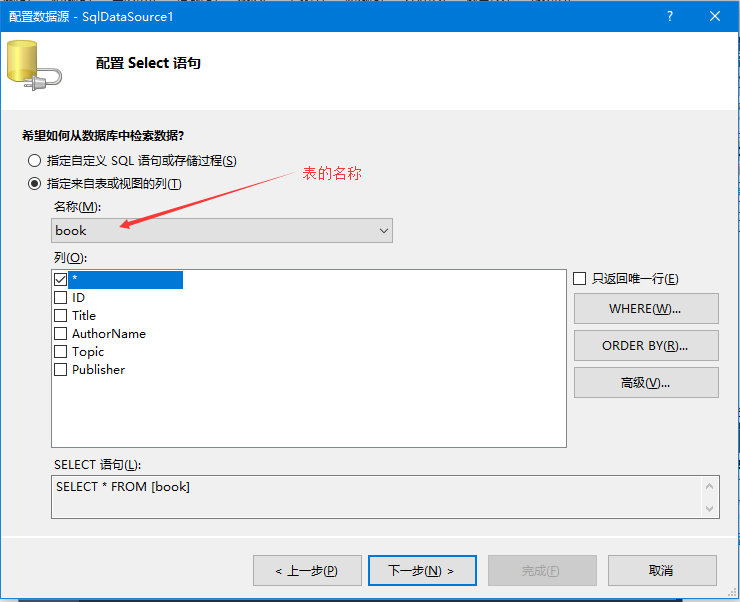Select the columns from table or view option
Viewport: 740px width, 602px height.
pyautogui.click(x=35, y=184)
